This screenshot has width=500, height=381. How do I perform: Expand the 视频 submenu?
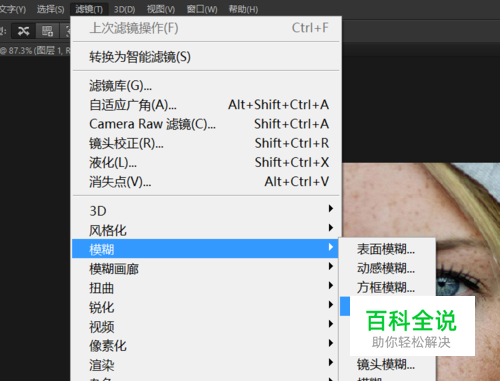pos(206,326)
